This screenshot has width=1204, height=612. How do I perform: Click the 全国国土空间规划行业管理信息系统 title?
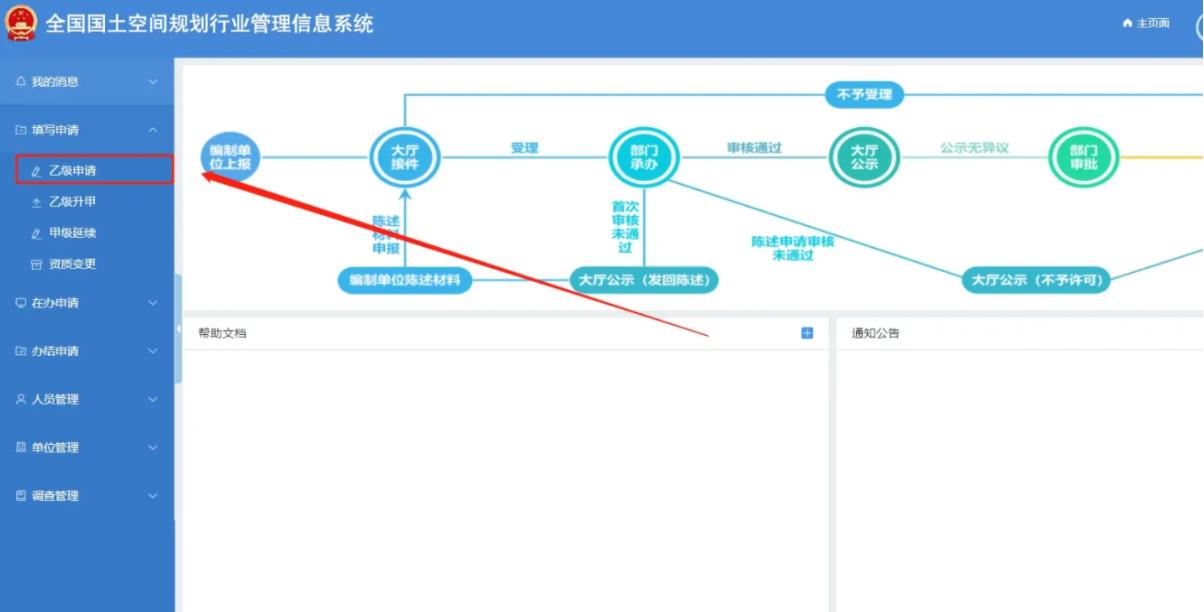click(x=209, y=23)
